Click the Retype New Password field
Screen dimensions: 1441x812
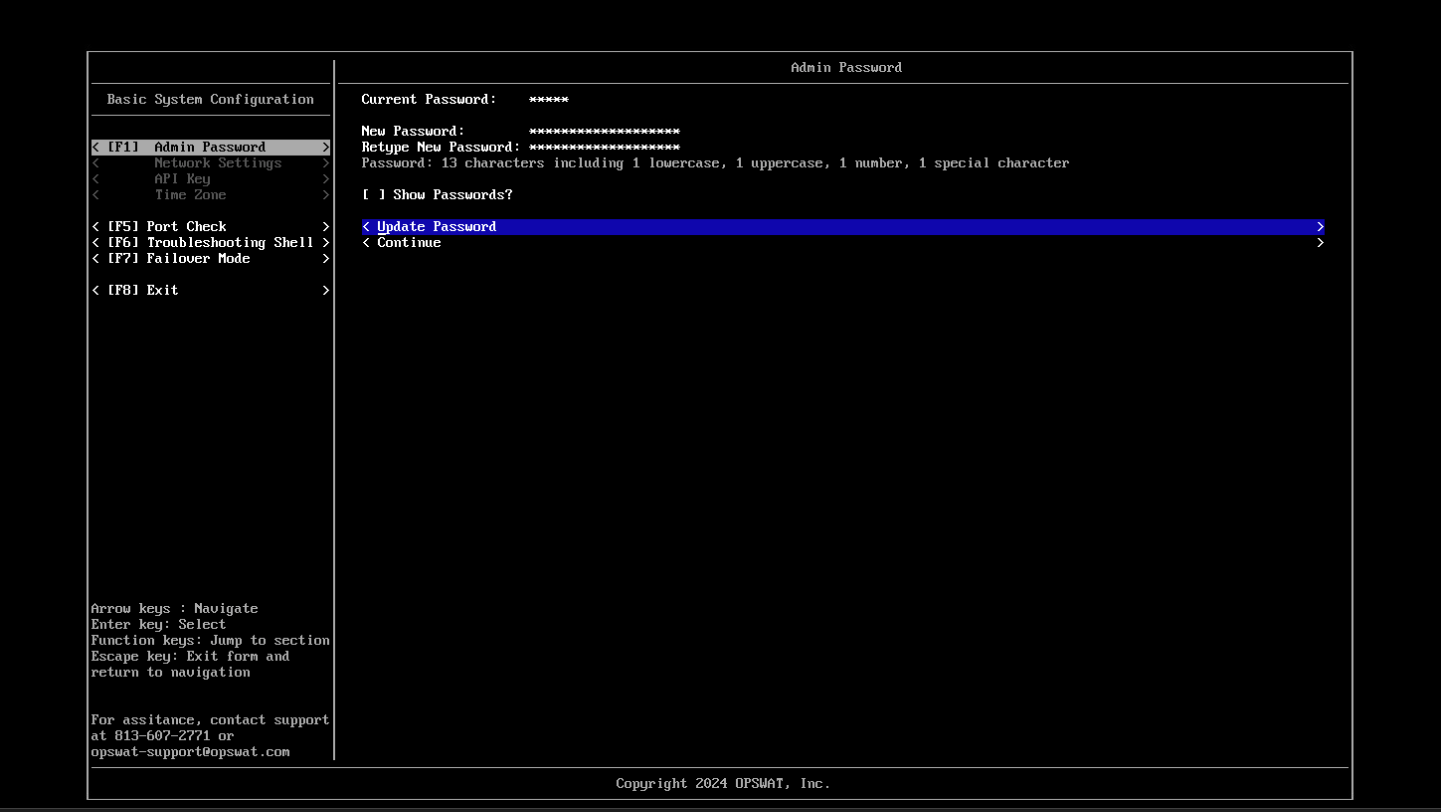tap(604, 148)
